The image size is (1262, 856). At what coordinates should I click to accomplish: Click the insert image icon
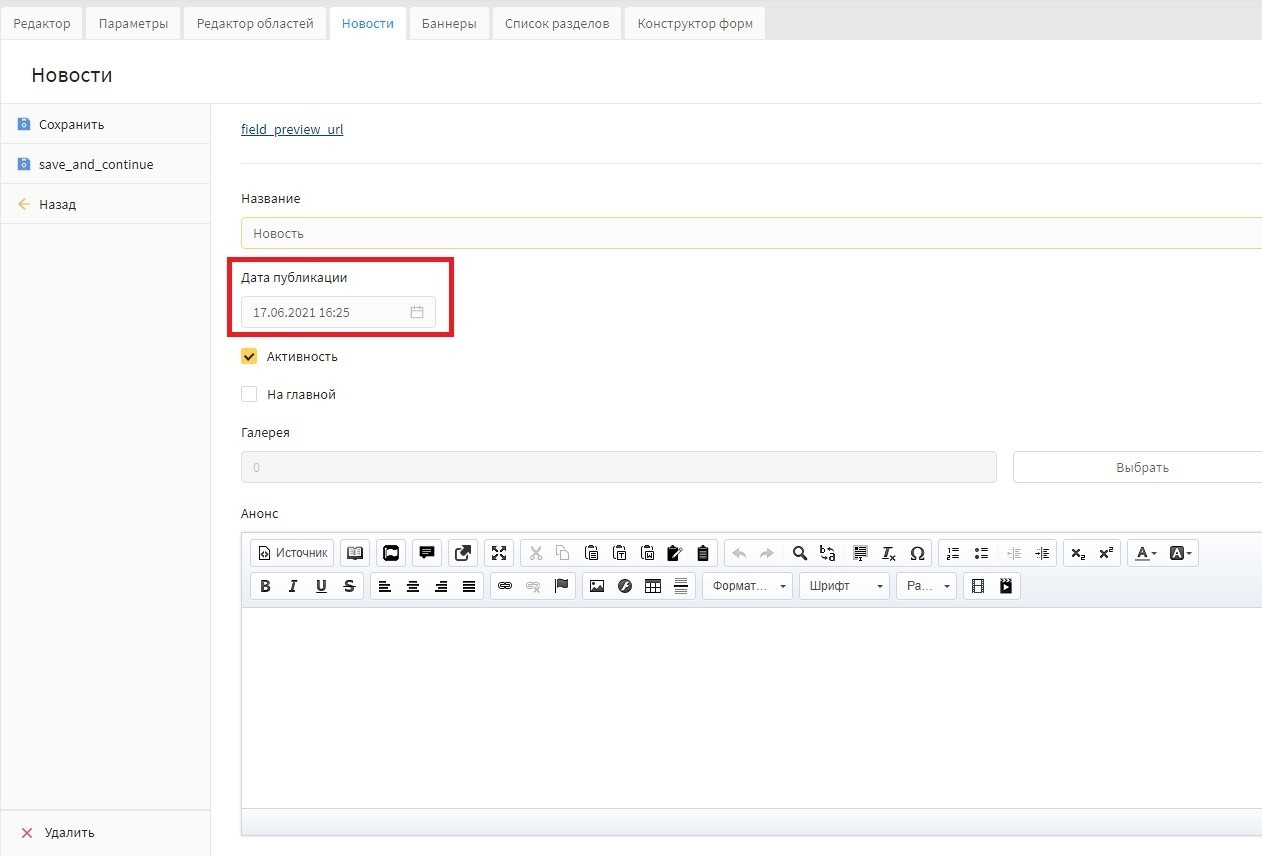point(597,587)
